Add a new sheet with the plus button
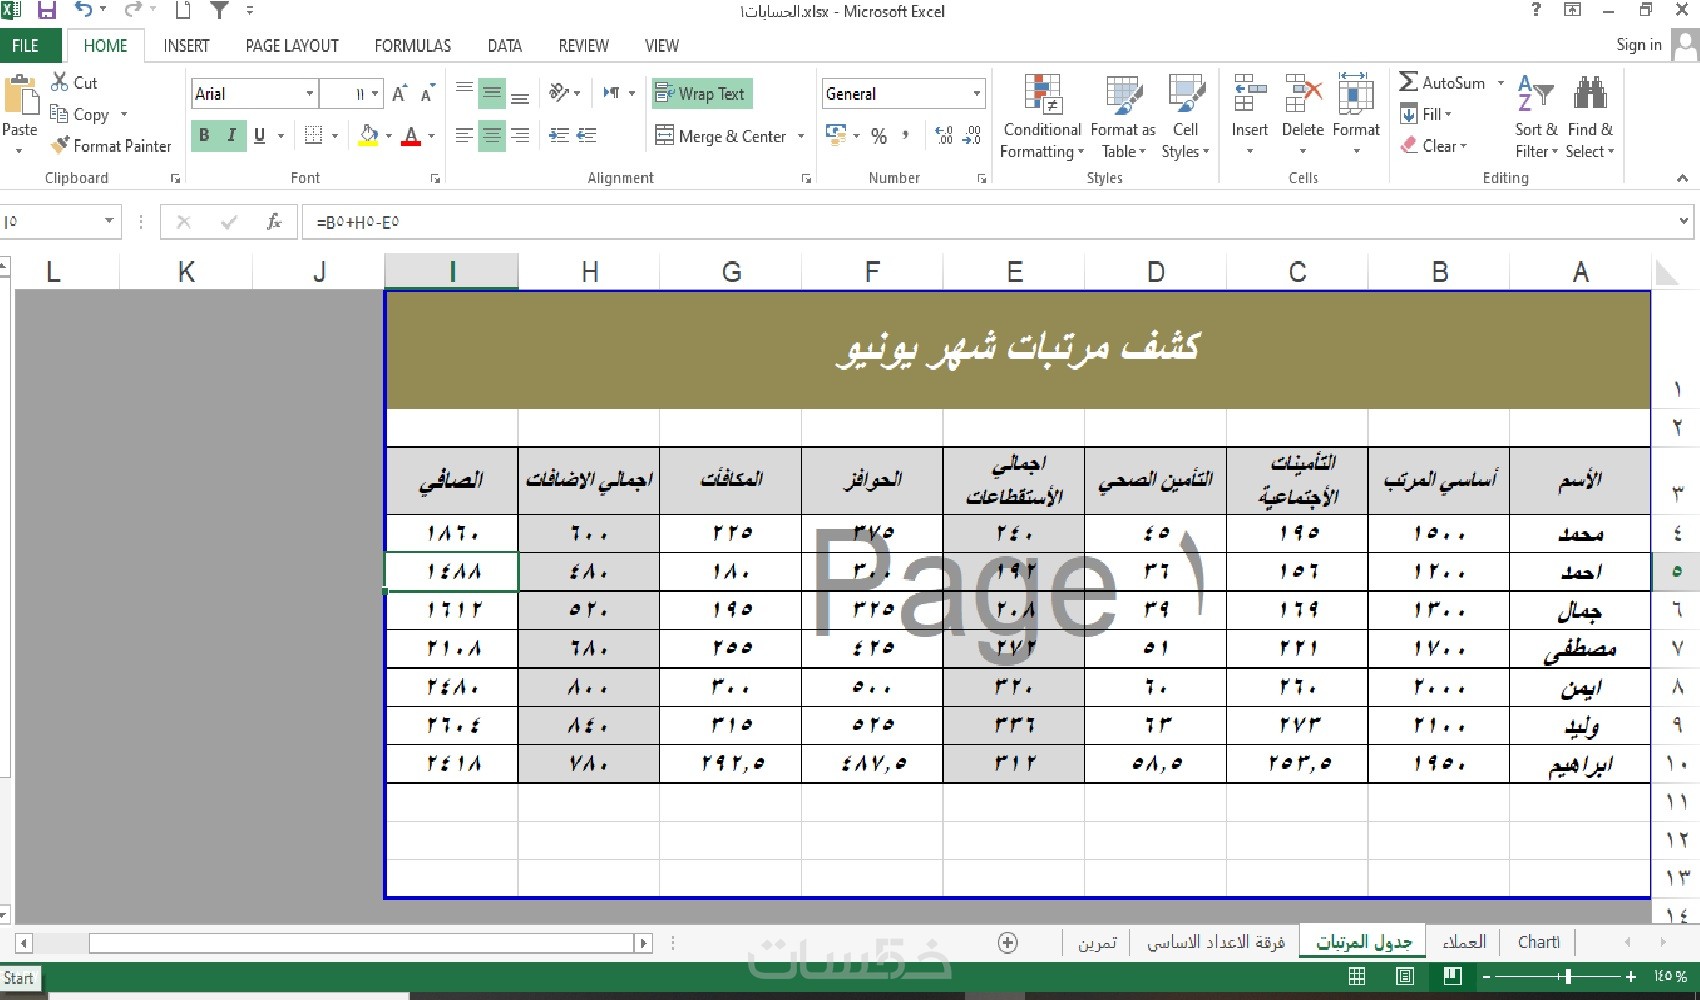The height and width of the screenshot is (1000, 1700). tap(1008, 942)
